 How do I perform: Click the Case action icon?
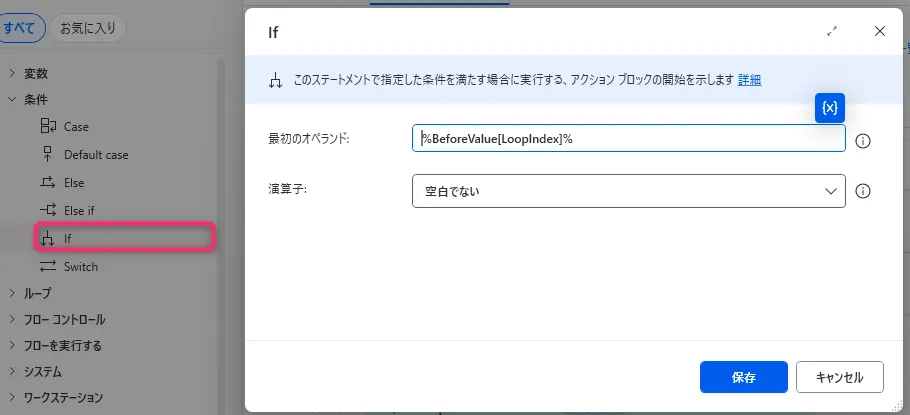[x=48, y=127]
